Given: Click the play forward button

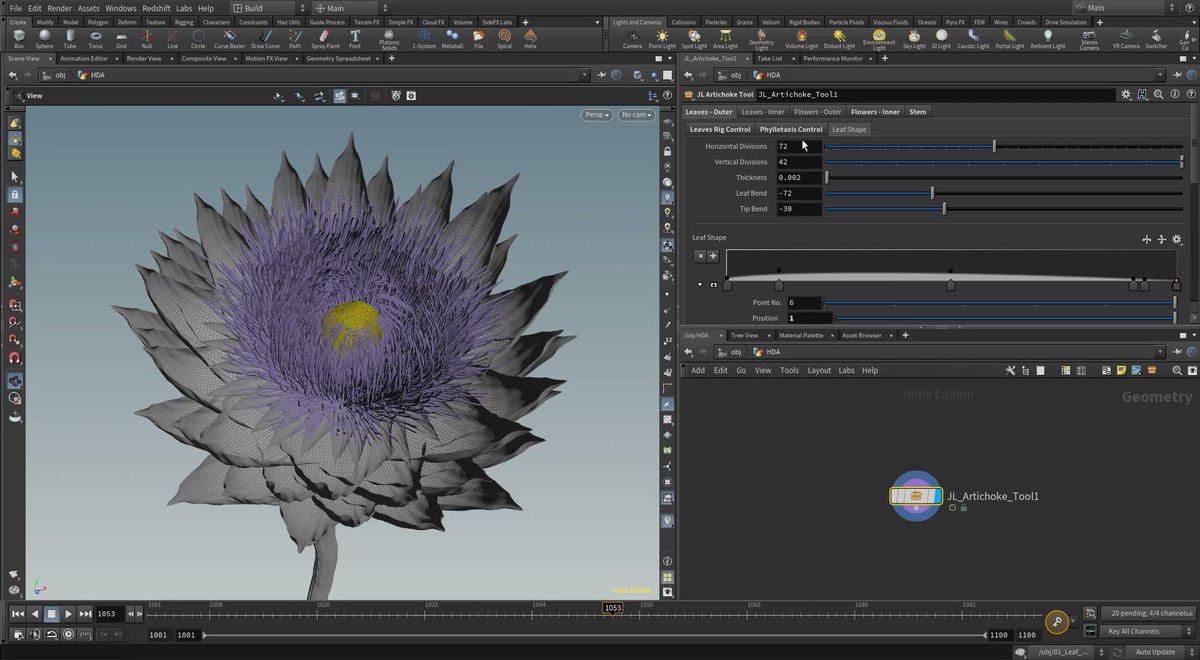Looking at the screenshot, I should click(x=68, y=614).
